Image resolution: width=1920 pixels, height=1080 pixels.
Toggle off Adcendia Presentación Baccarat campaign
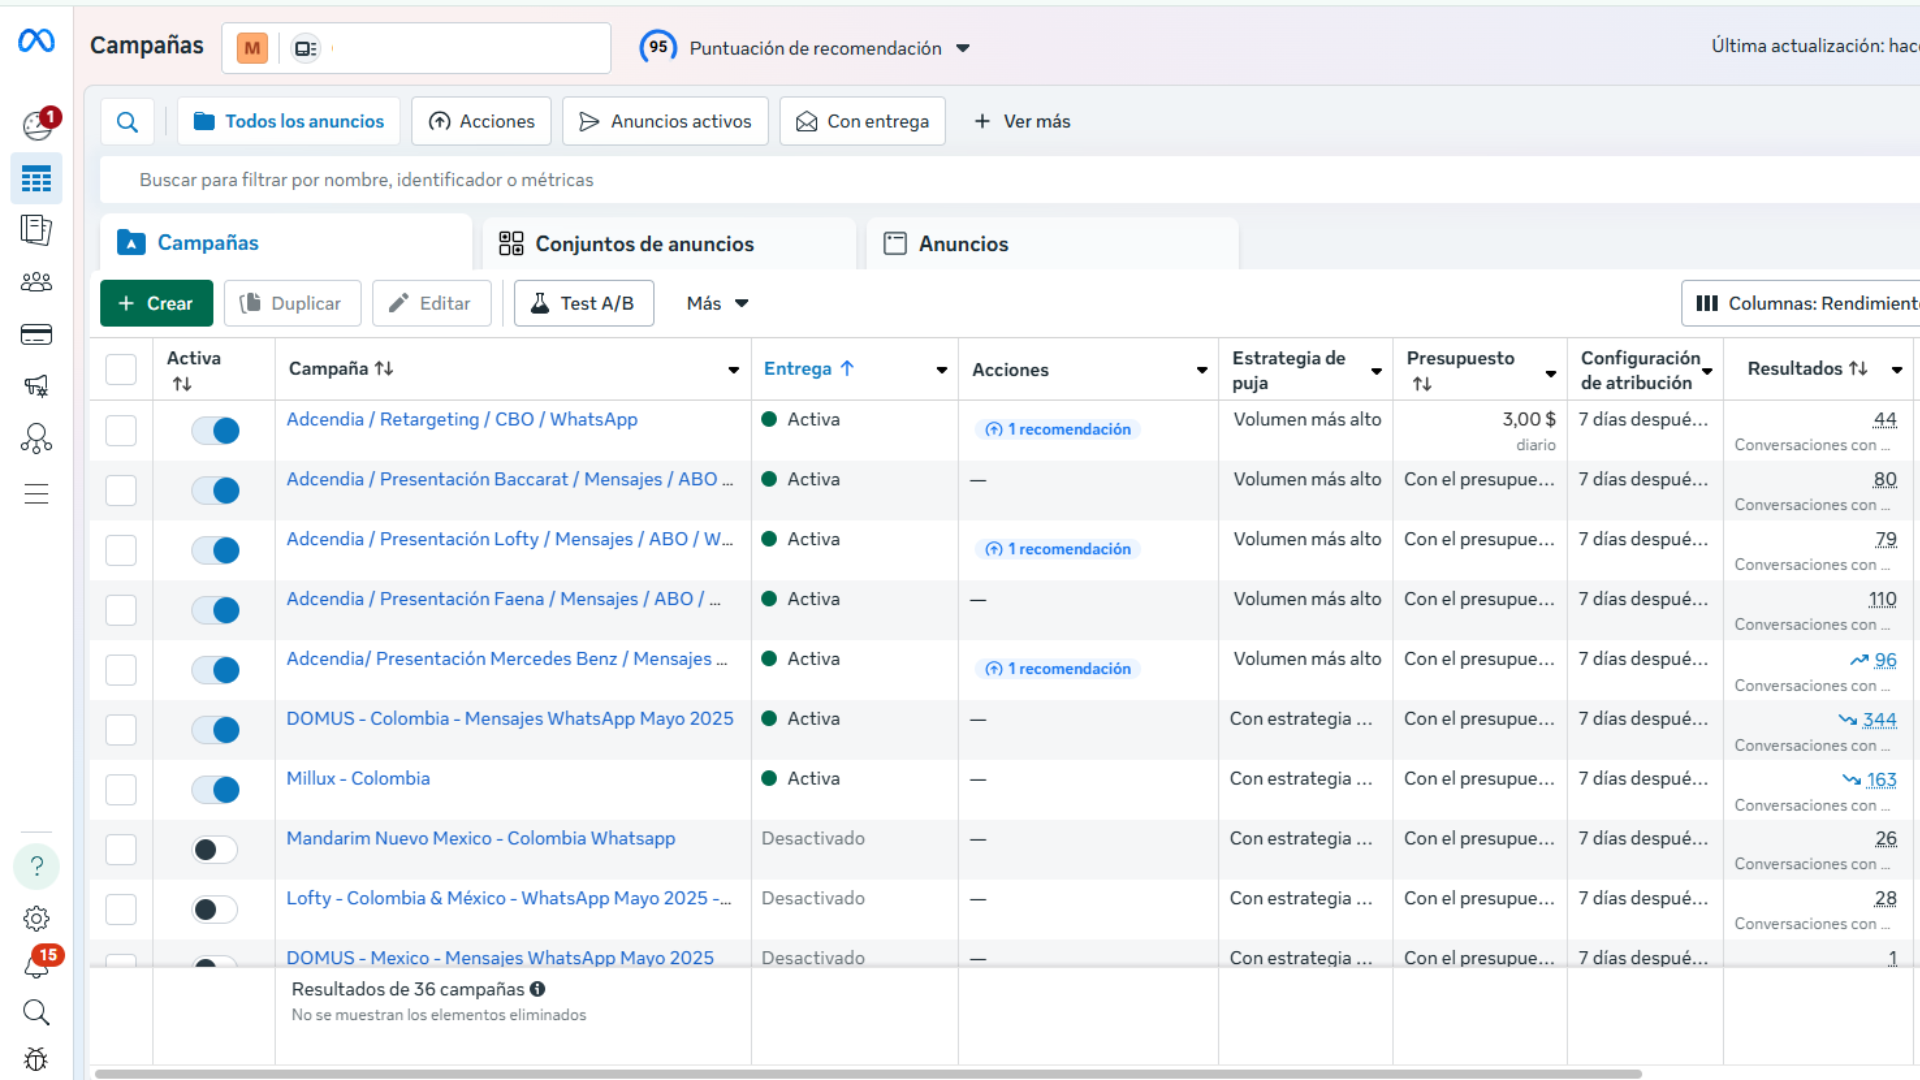coord(215,491)
